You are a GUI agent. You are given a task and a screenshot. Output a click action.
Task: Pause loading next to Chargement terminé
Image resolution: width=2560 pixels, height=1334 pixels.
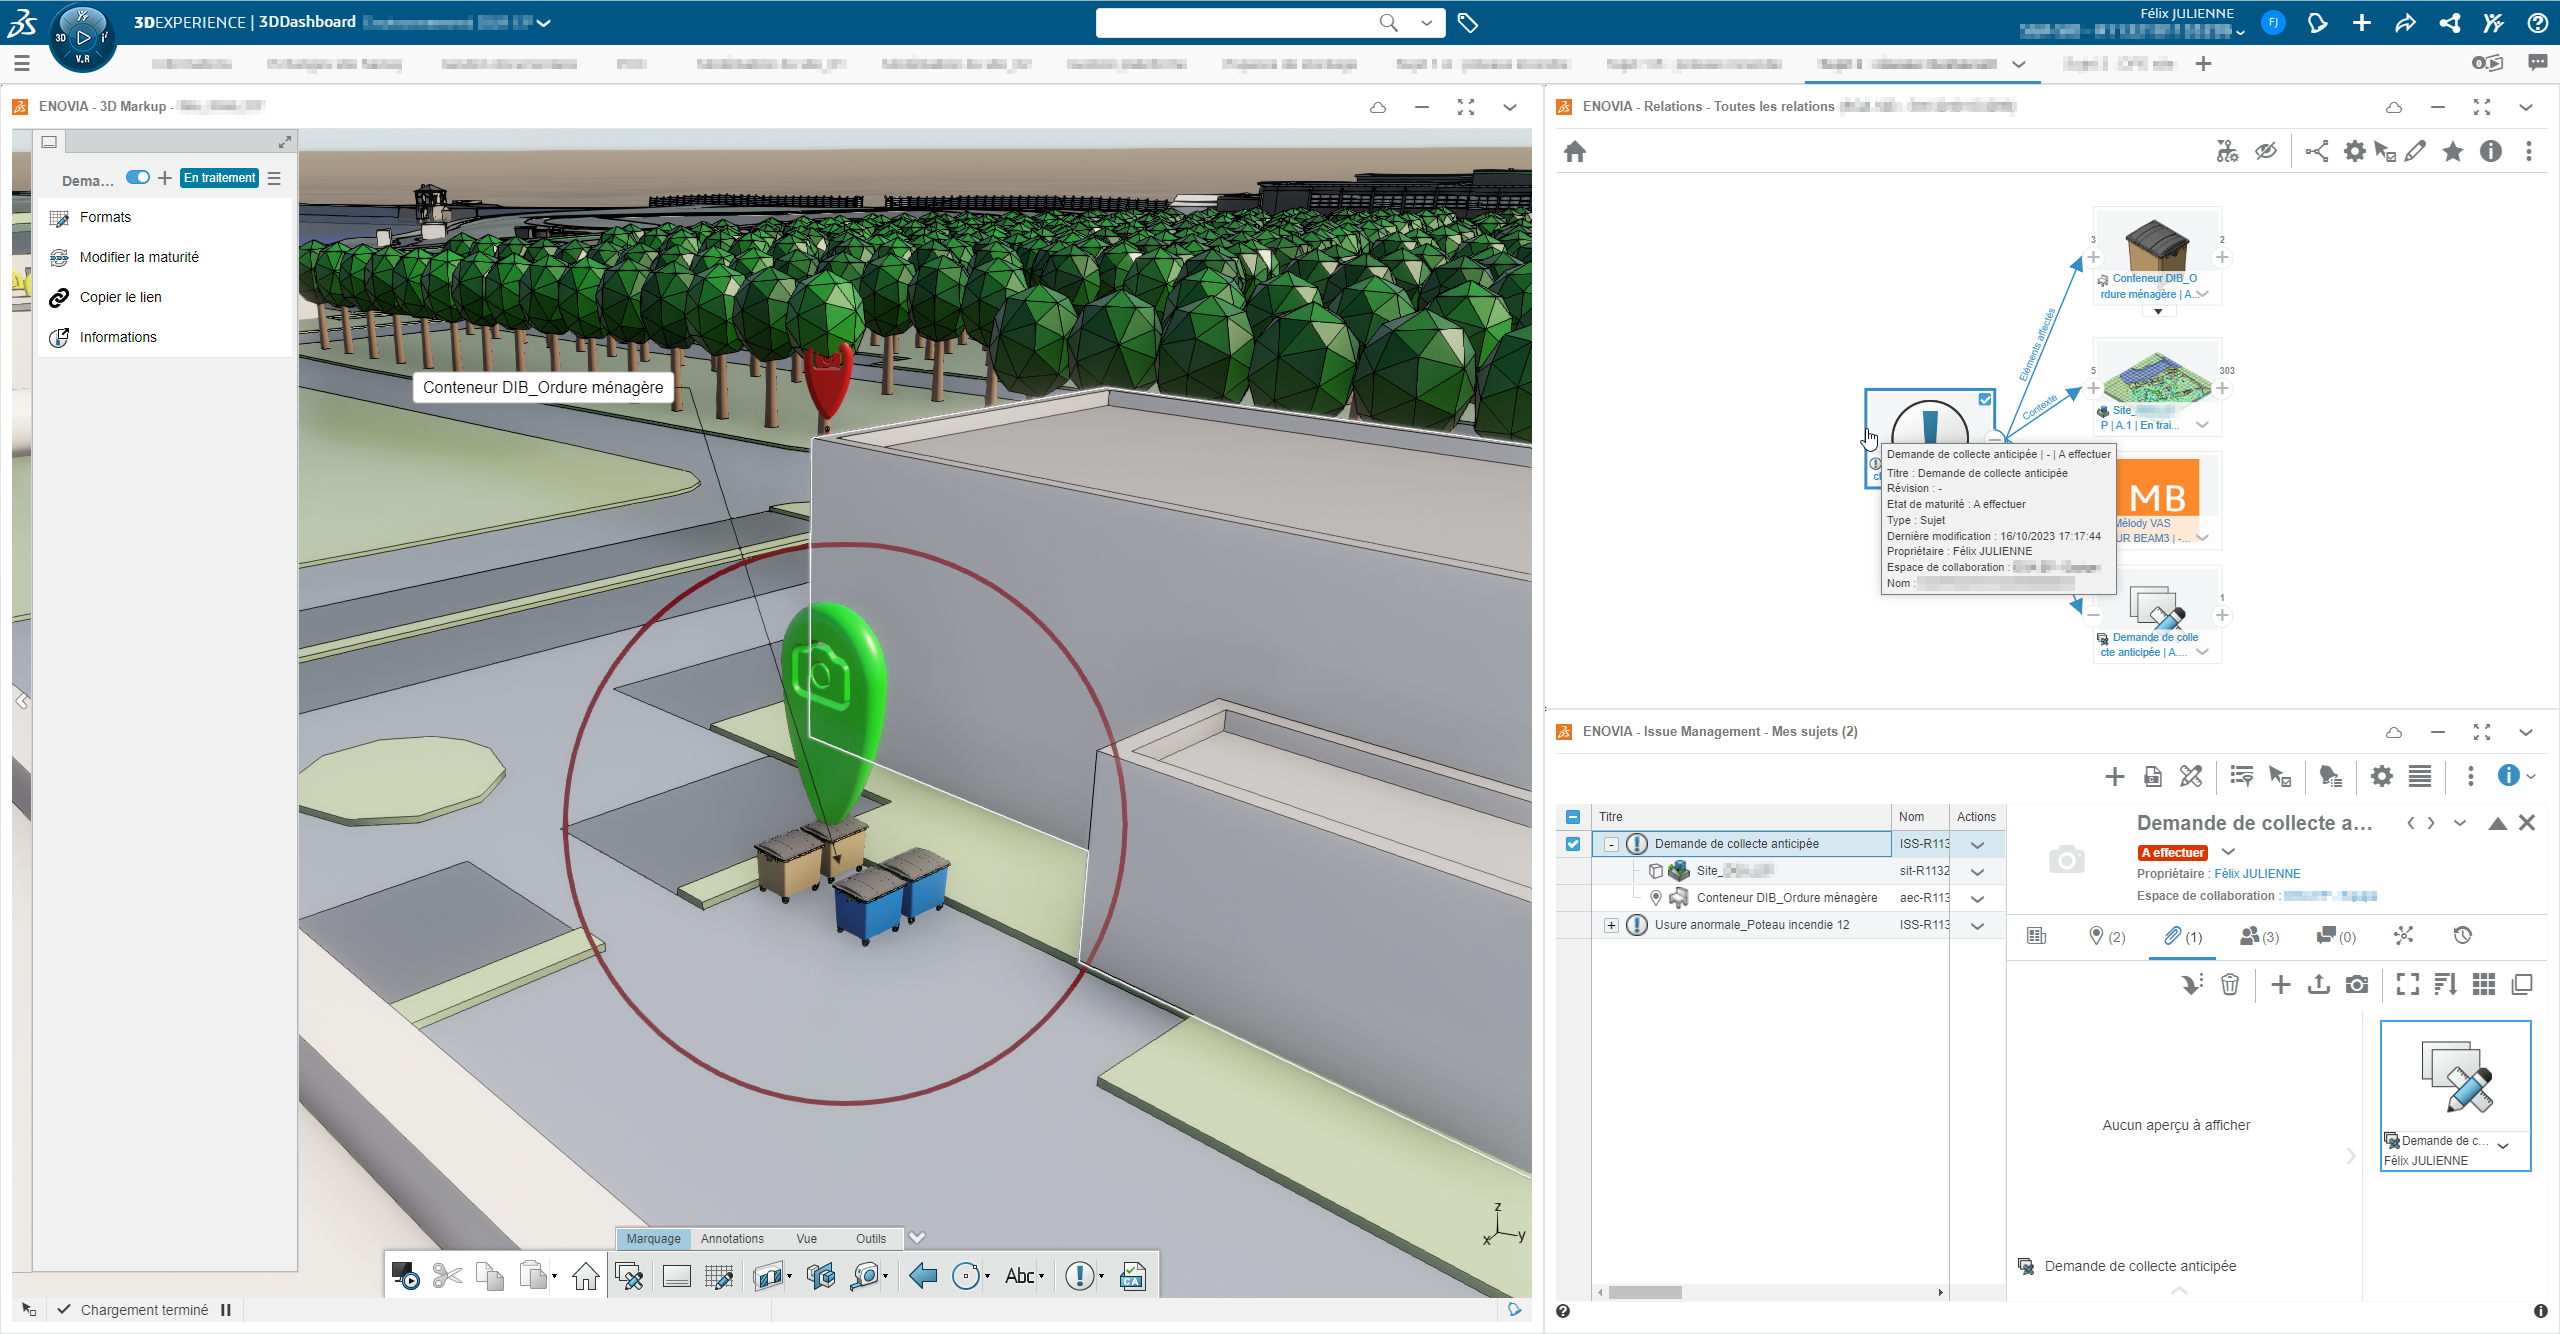226,1310
